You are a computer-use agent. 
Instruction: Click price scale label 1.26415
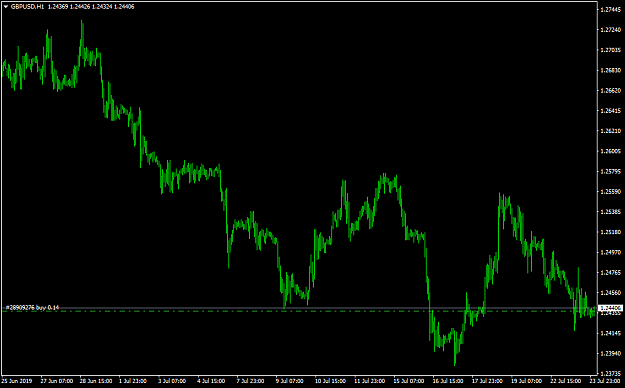pos(611,111)
